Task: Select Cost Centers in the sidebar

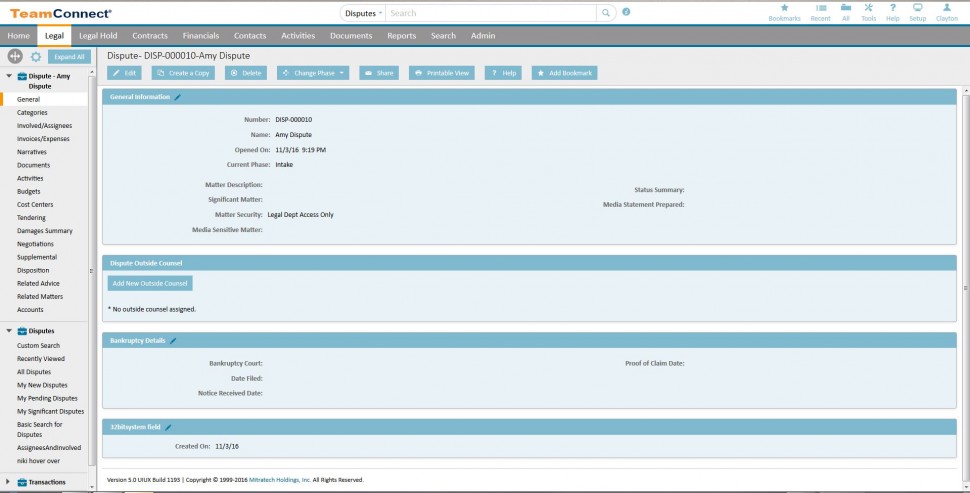Action: point(35,205)
